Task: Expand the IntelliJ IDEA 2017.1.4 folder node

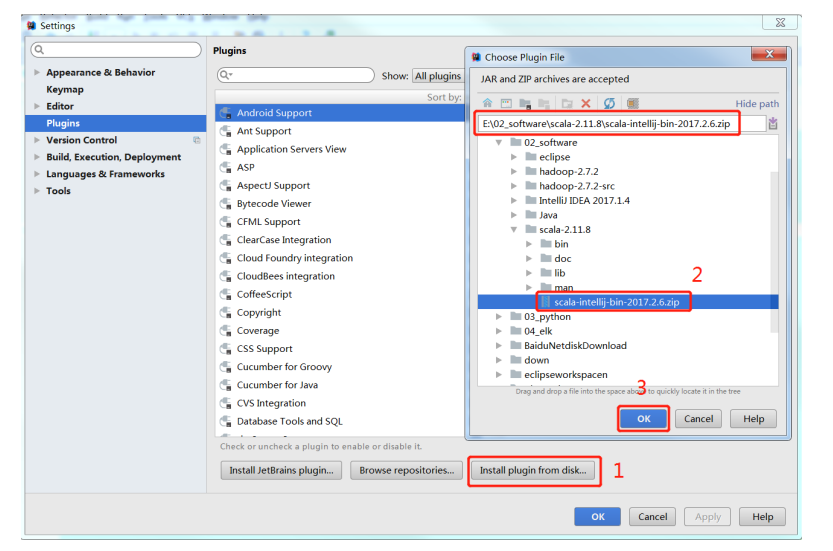Action: click(514, 200)
